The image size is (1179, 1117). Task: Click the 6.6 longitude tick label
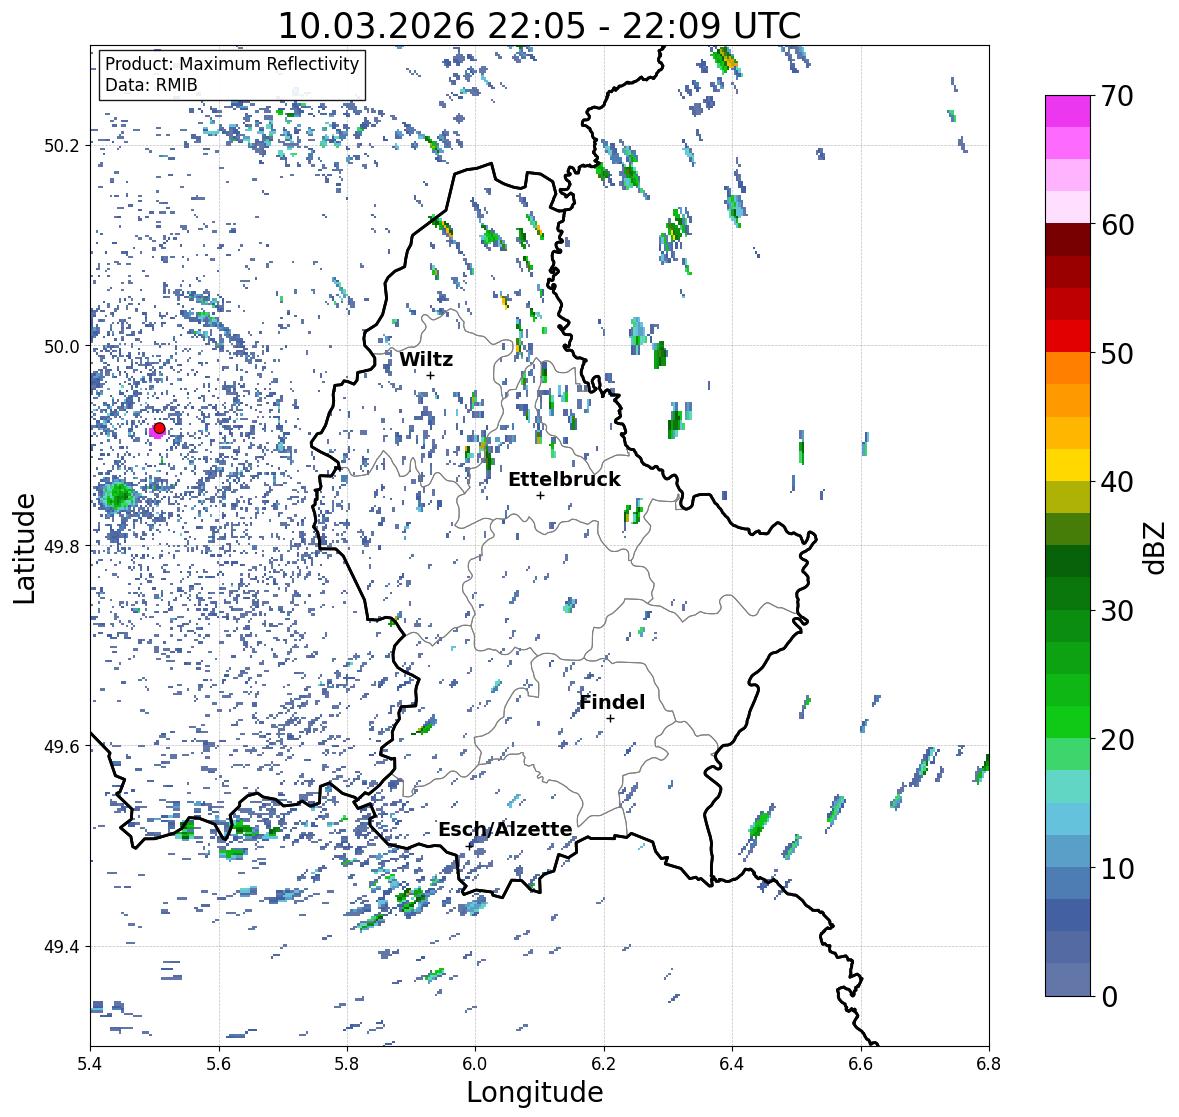pos(861,1064)
